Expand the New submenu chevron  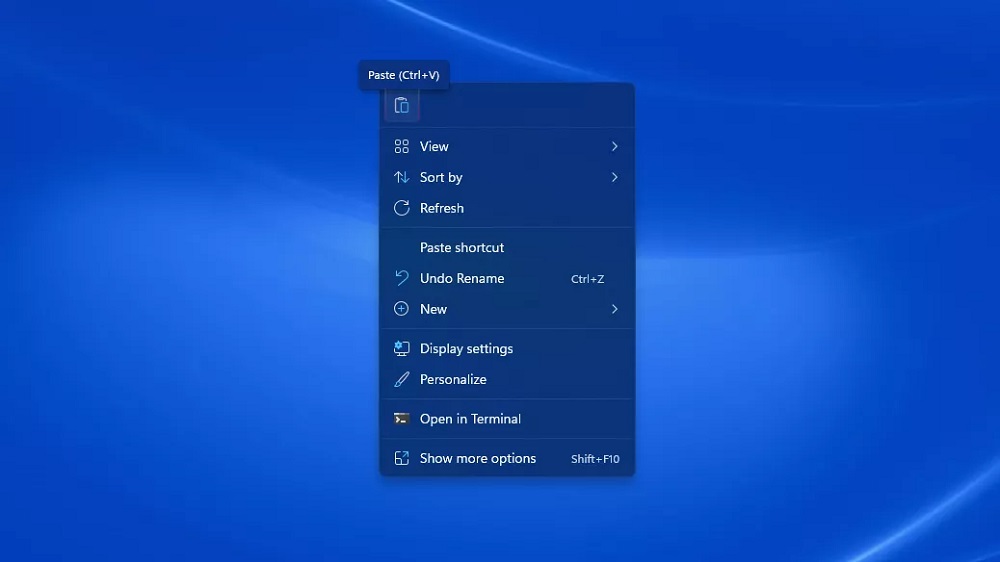pos(614,310)
